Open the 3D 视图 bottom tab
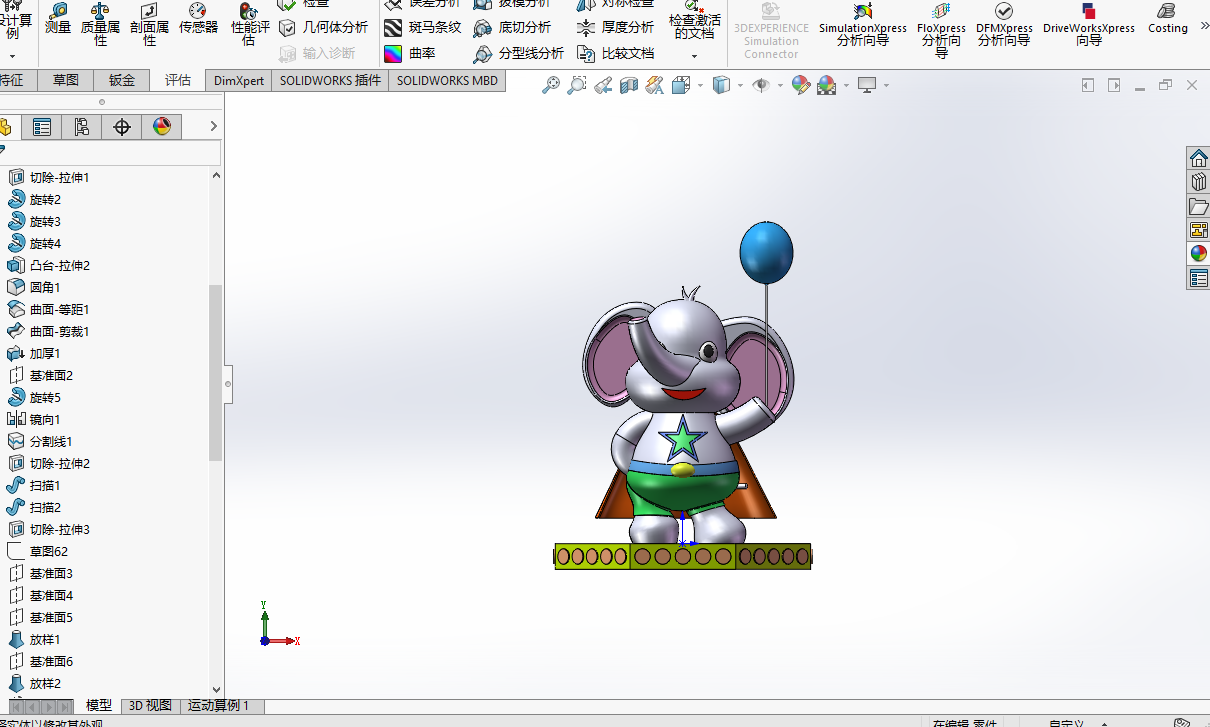The height and width of the screenshot is (727, 1210). click(x=151, y=706)
